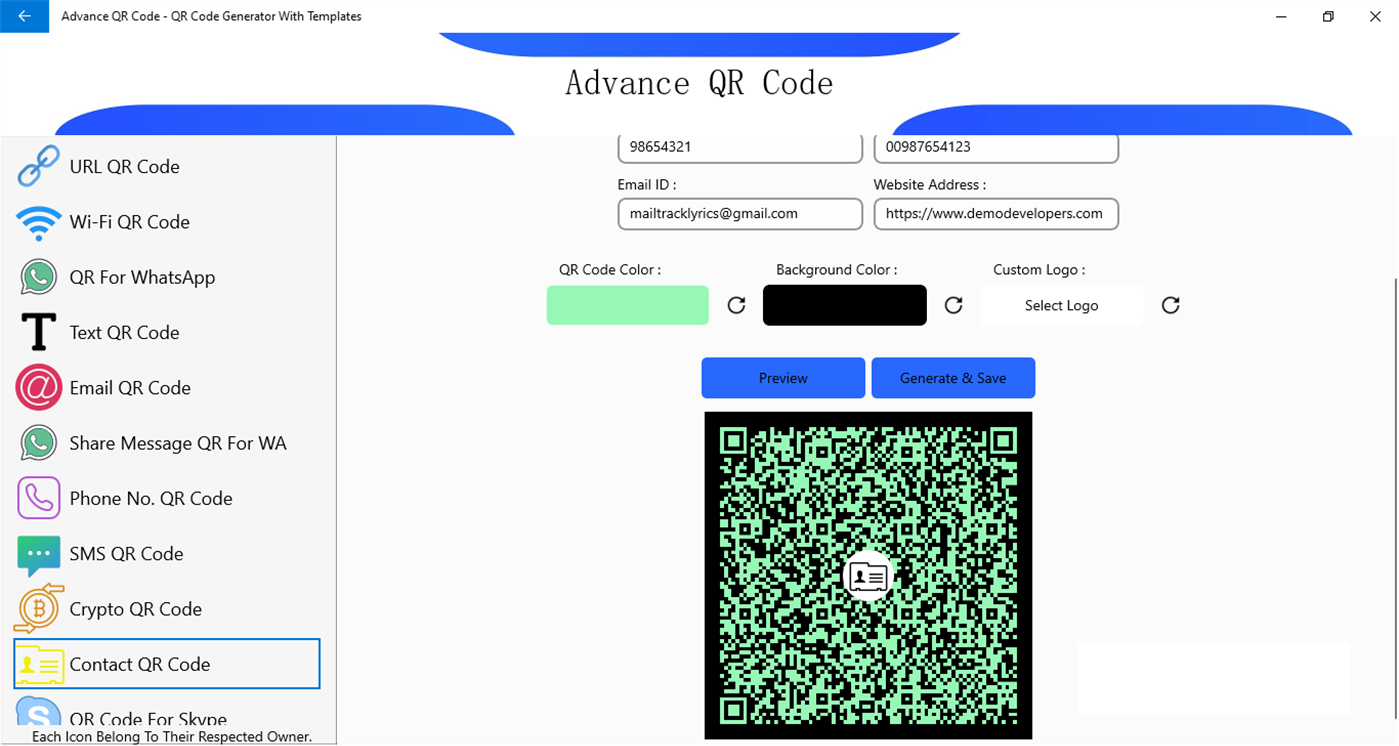Click the Advance QR Code heading
The image size is (1399, 746).
(699, 82)
